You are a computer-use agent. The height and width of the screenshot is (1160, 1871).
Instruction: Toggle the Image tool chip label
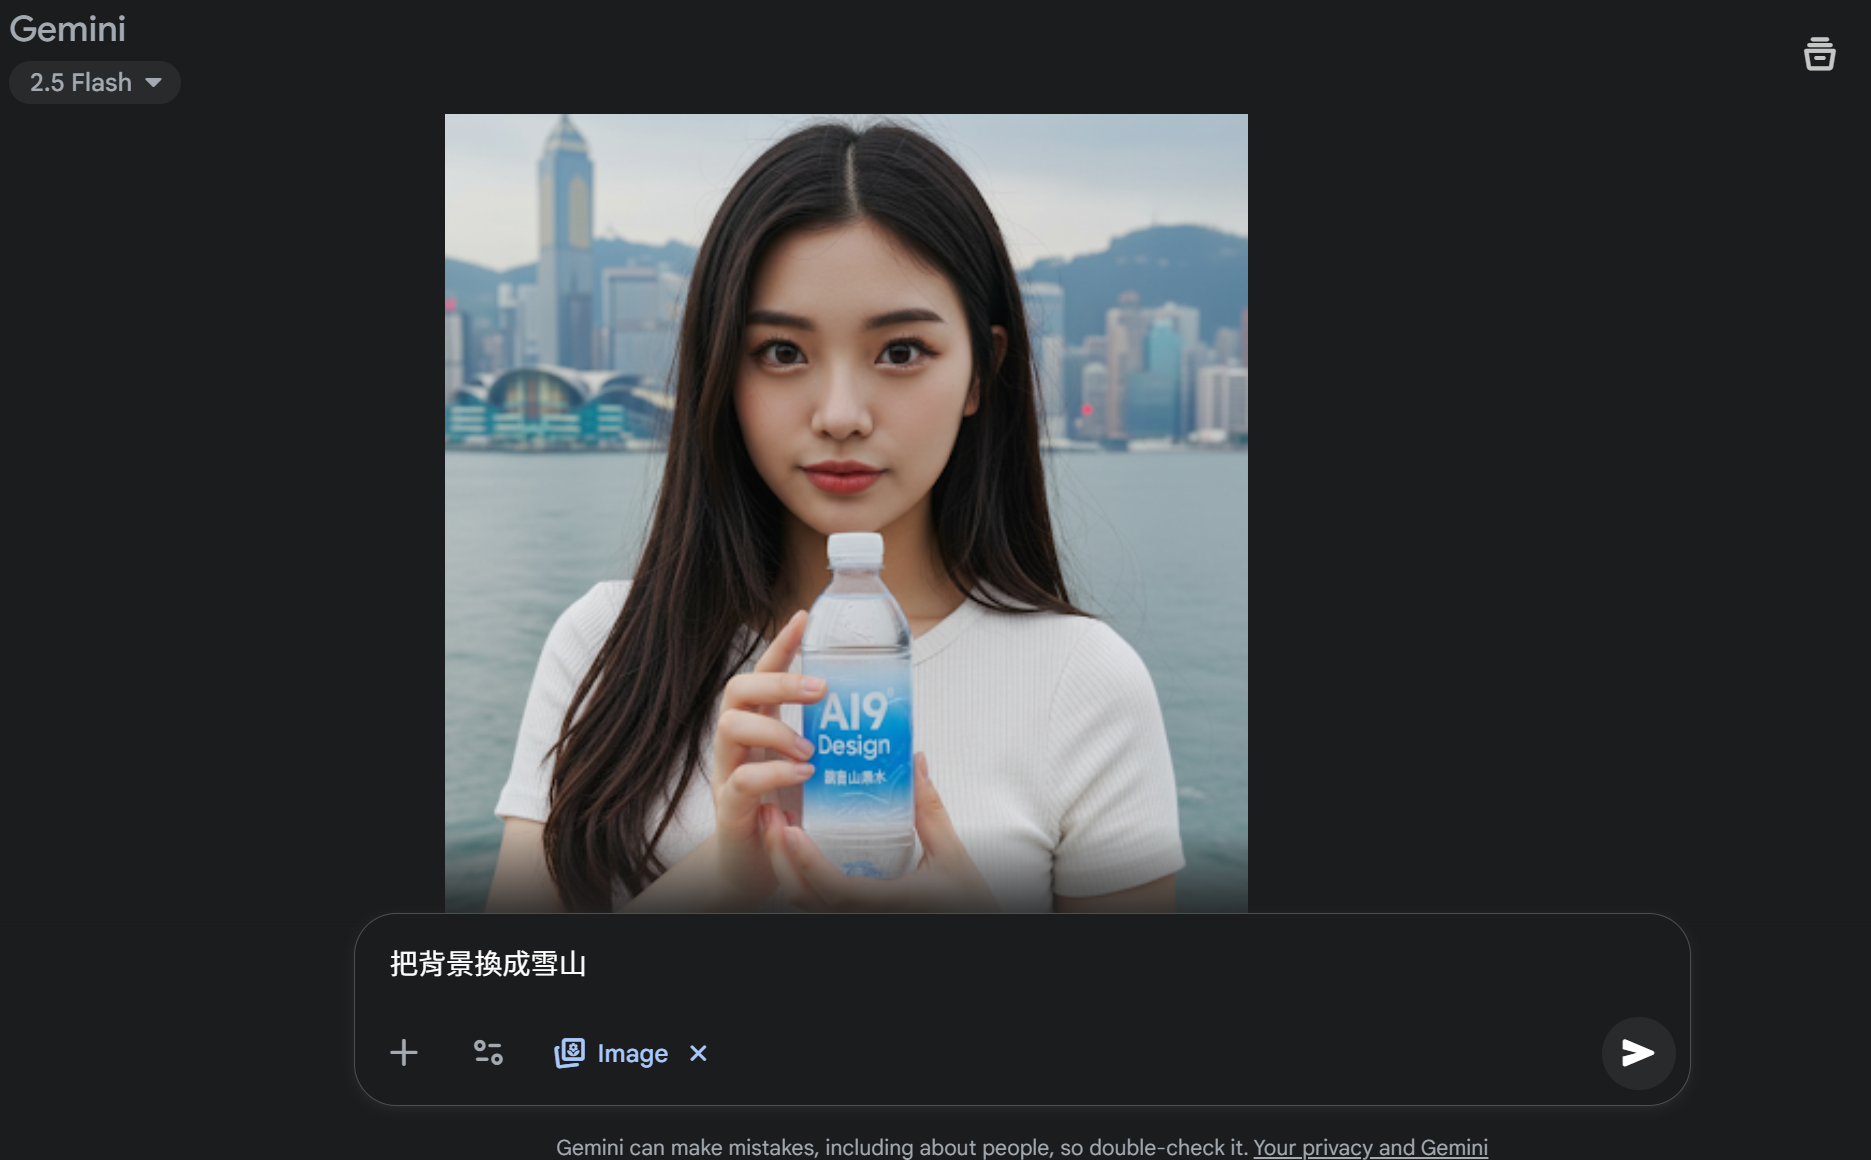pos(632,1053)
